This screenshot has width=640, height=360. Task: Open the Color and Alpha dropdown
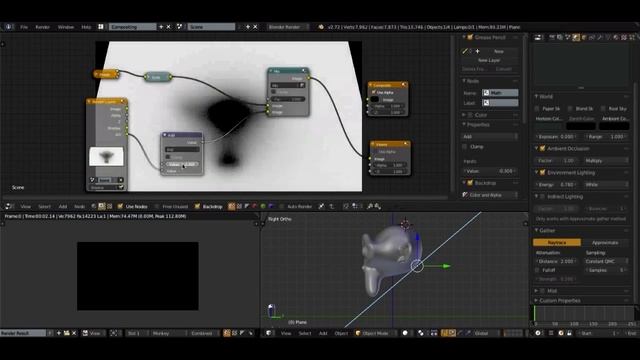pyautogui.click(x=490, y=195)
